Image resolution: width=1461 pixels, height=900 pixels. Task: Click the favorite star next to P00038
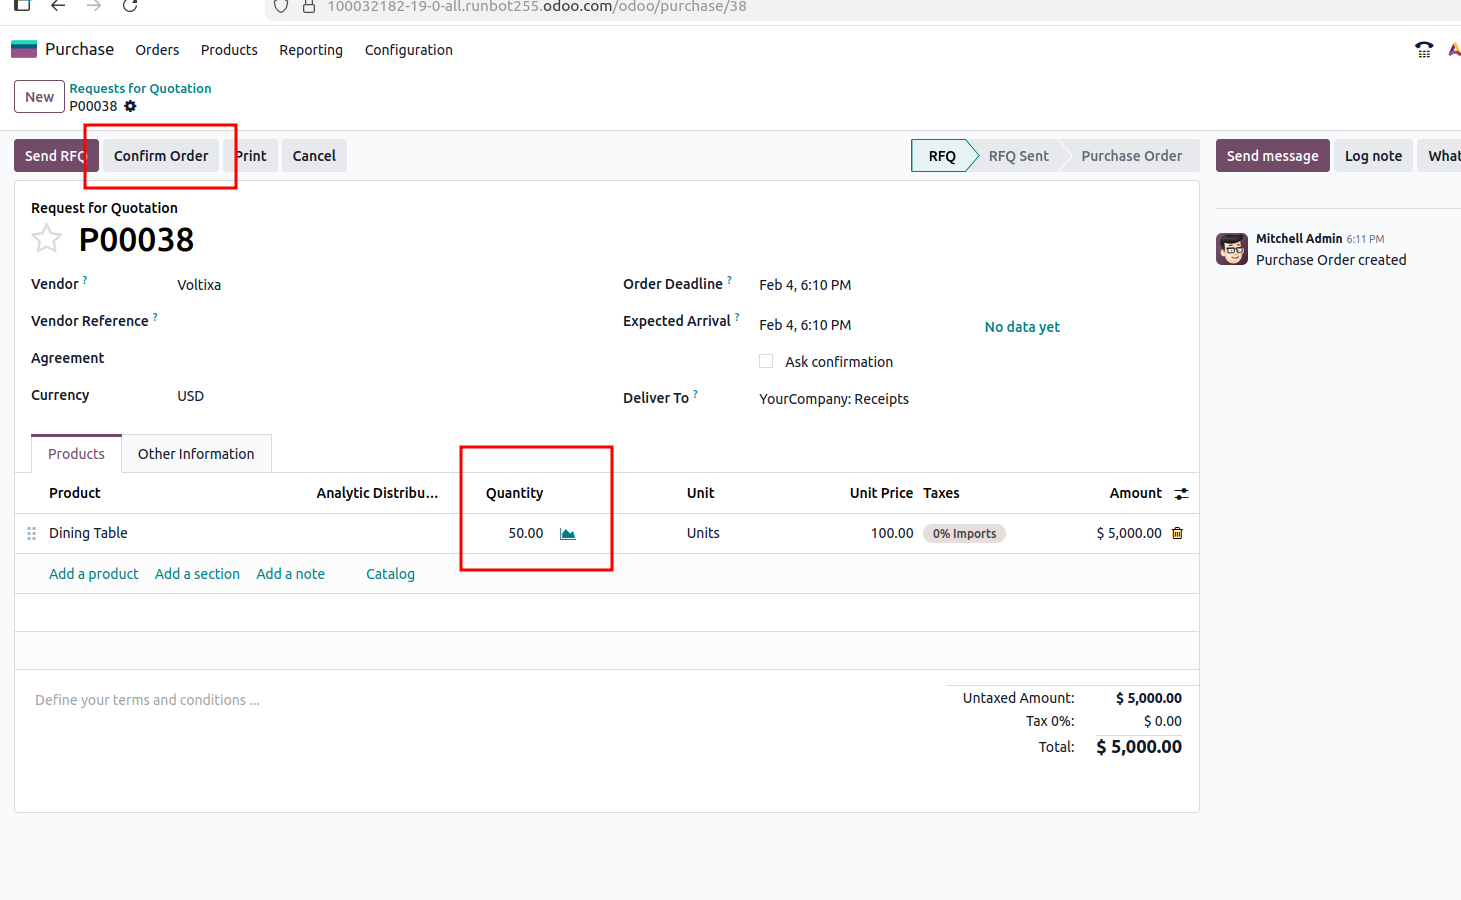coord(46,239)
